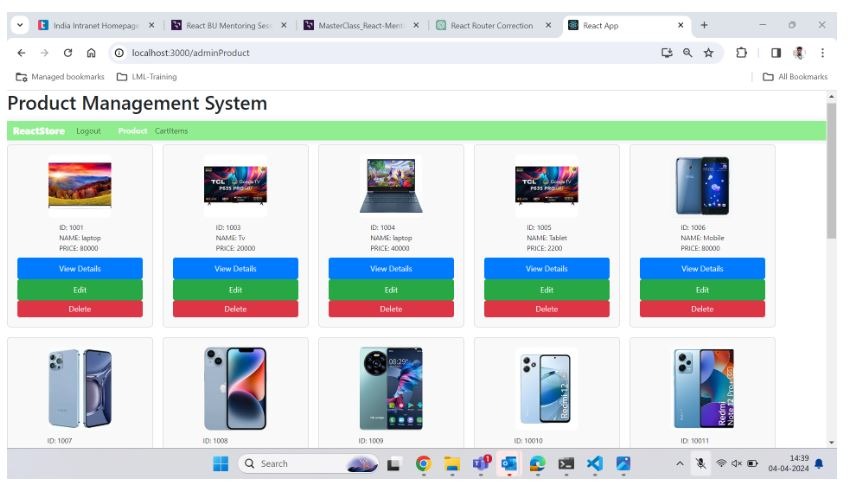Viewport: 860px width, 504px height.
Task: Delete product ID 1003 Tv
Action: (x=236, y=310)
